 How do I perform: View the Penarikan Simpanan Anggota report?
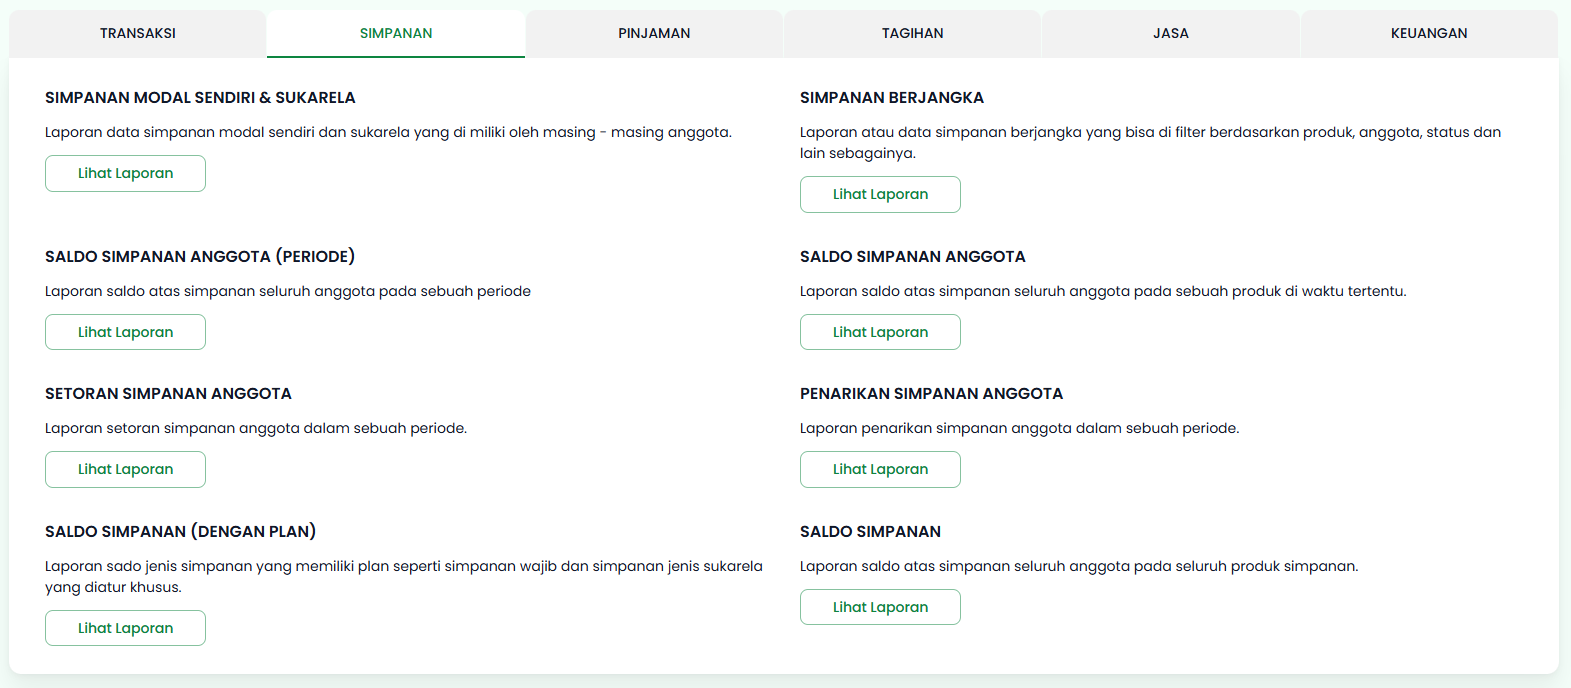pyautogui.click(x=880, y=469)
